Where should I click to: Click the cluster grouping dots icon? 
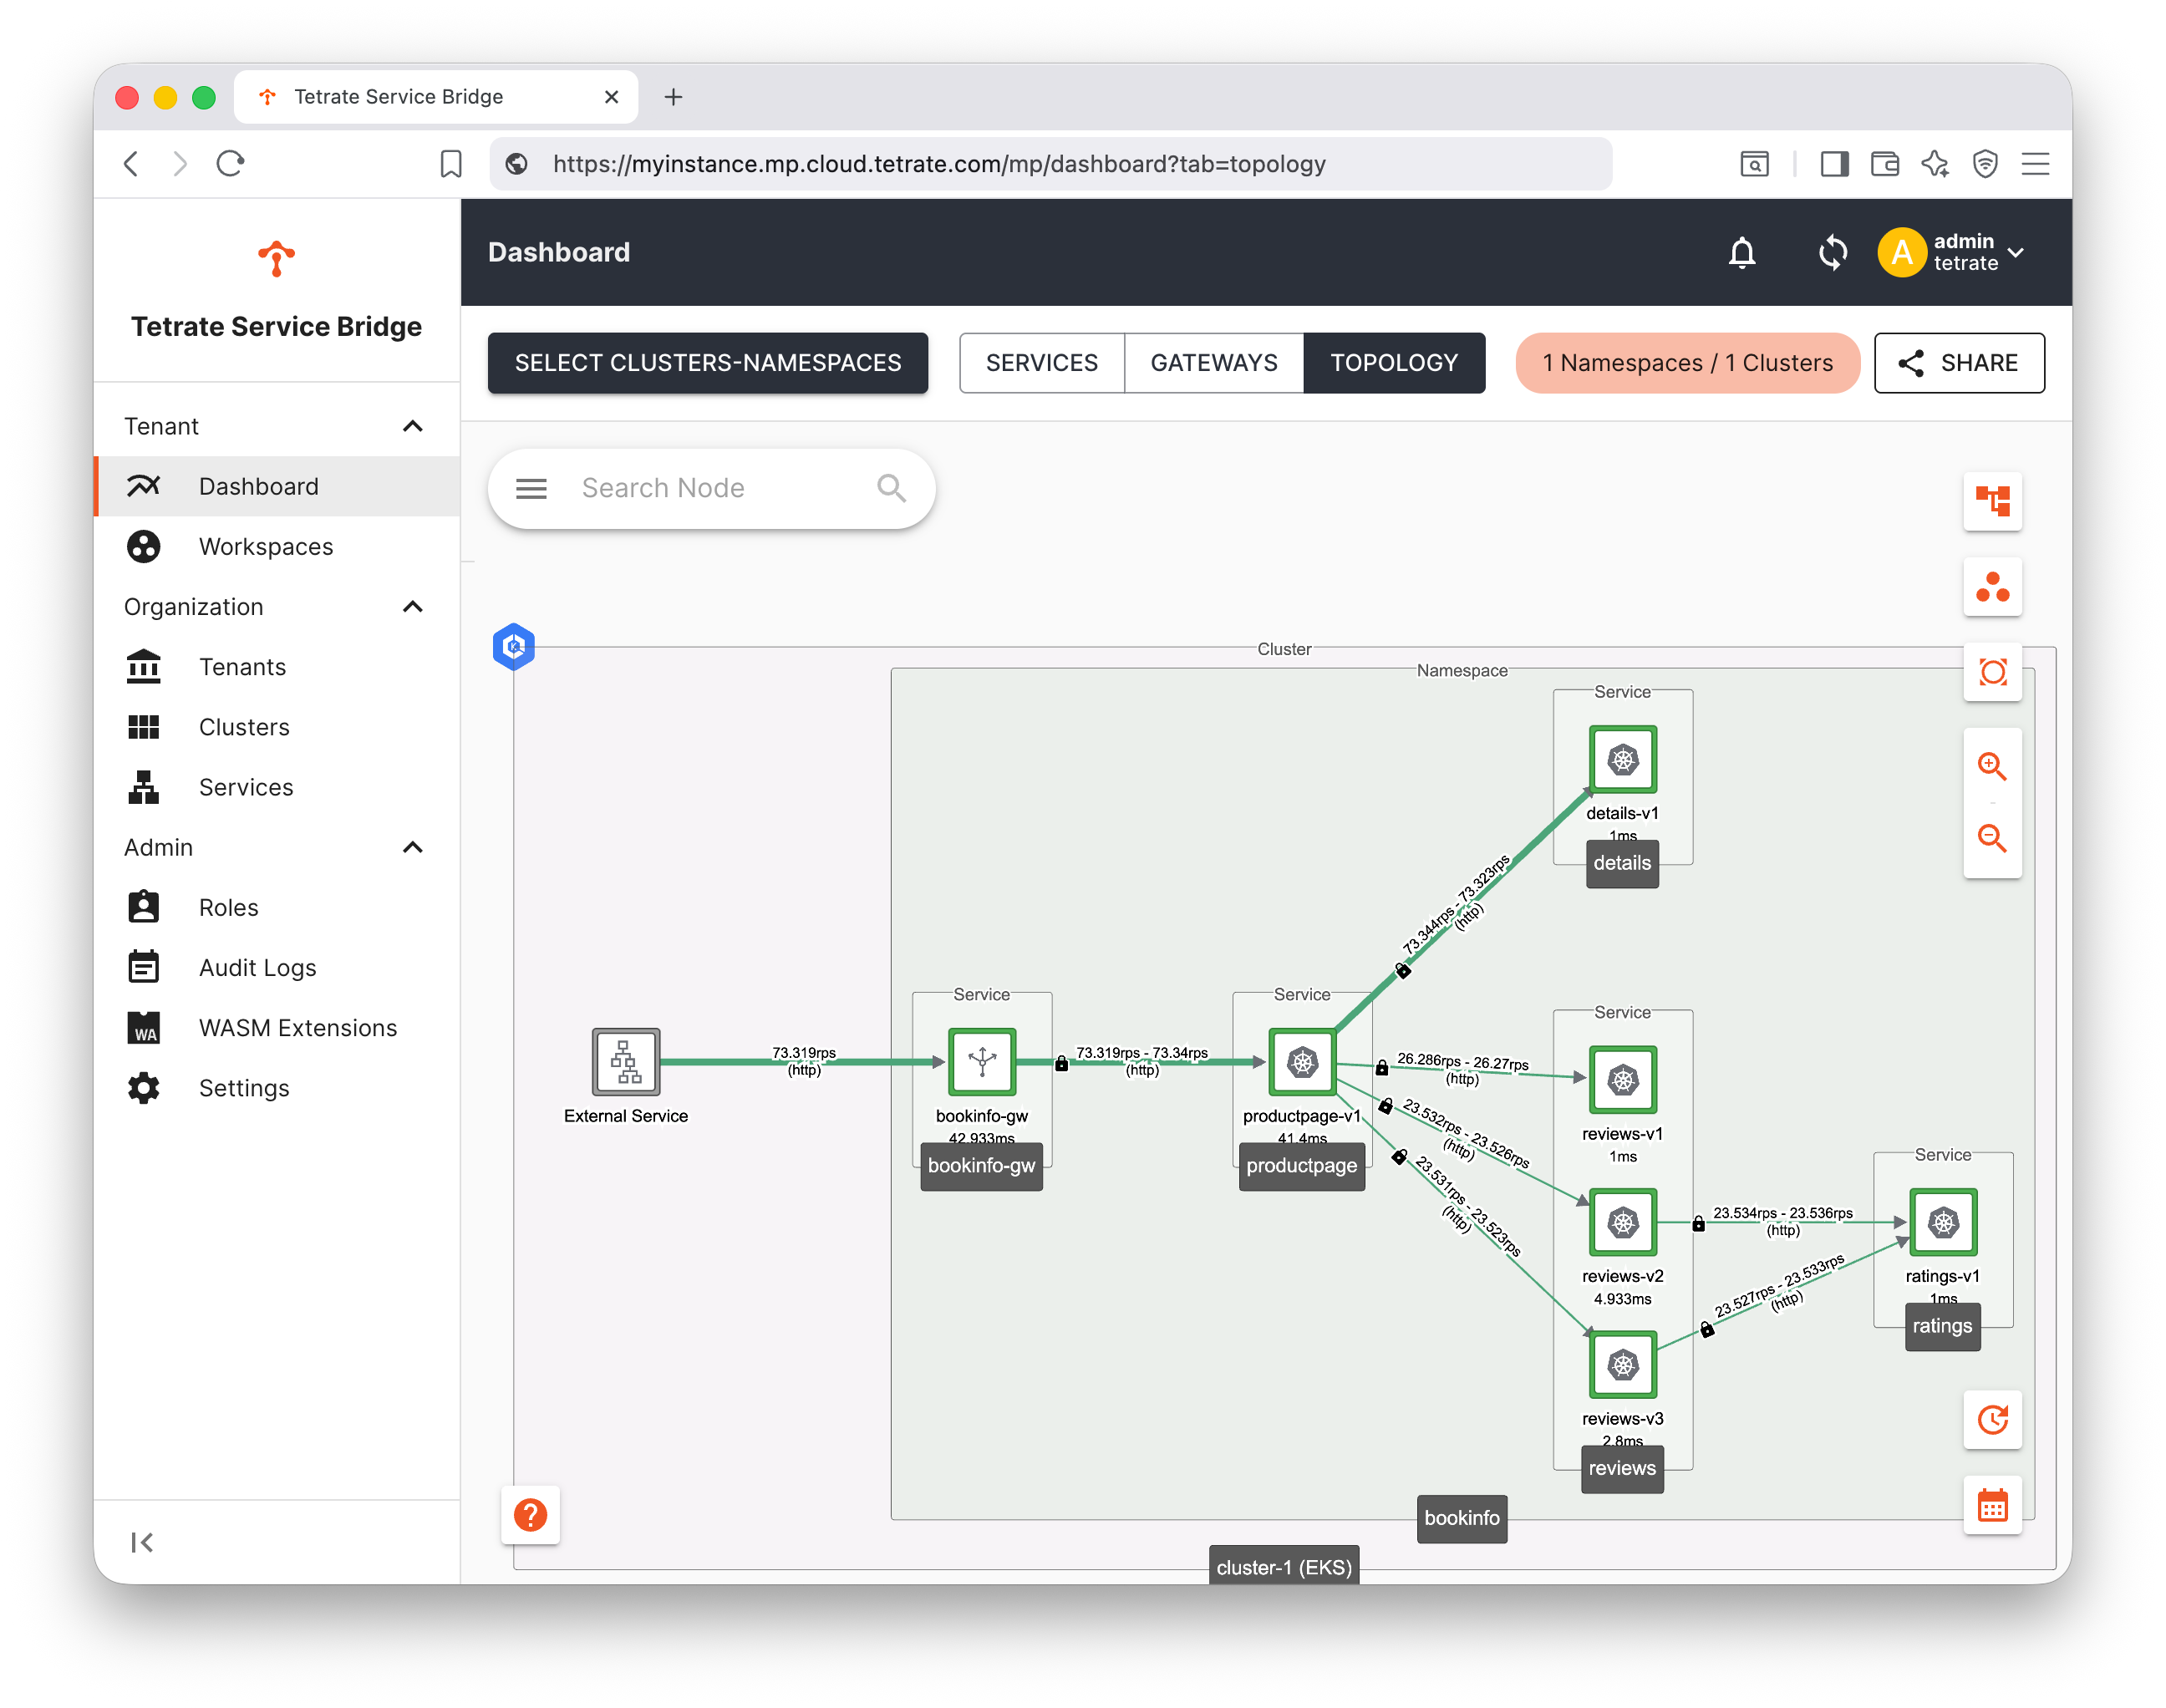tap(1991, 587)
